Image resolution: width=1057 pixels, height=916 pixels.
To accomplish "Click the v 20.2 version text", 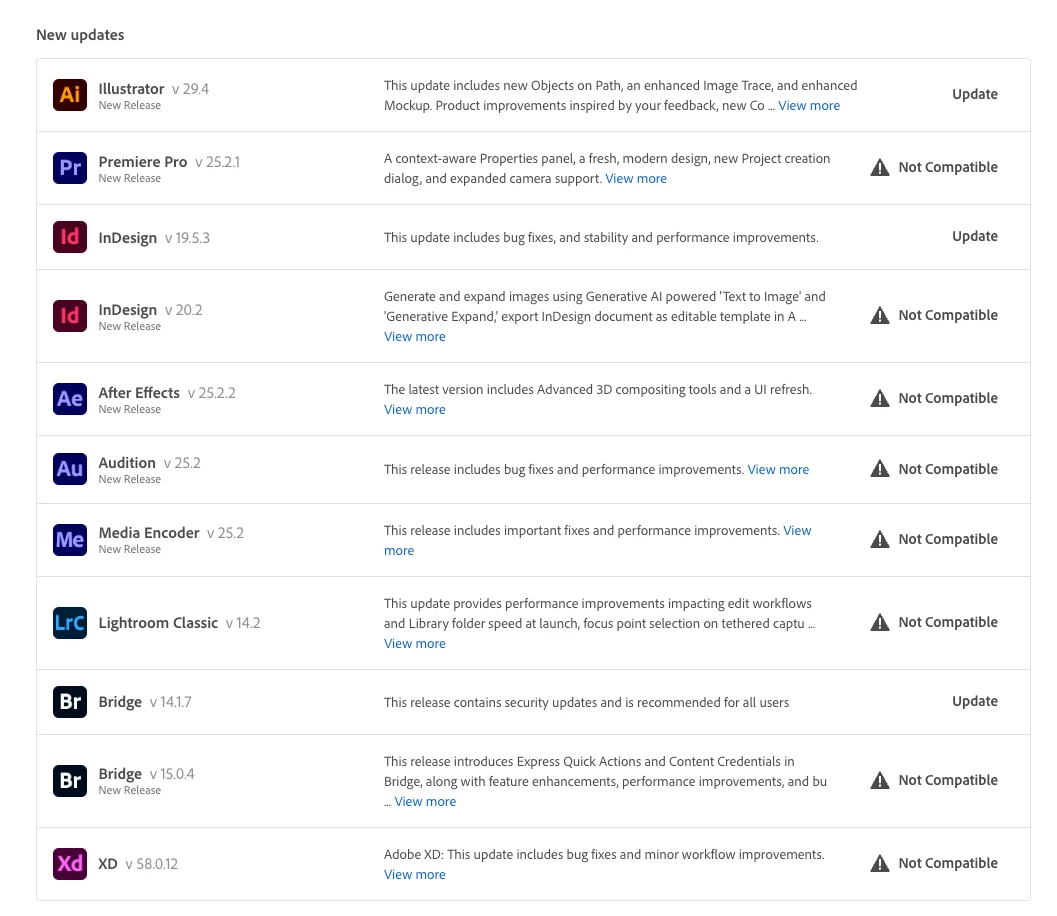I will [183, 310].
